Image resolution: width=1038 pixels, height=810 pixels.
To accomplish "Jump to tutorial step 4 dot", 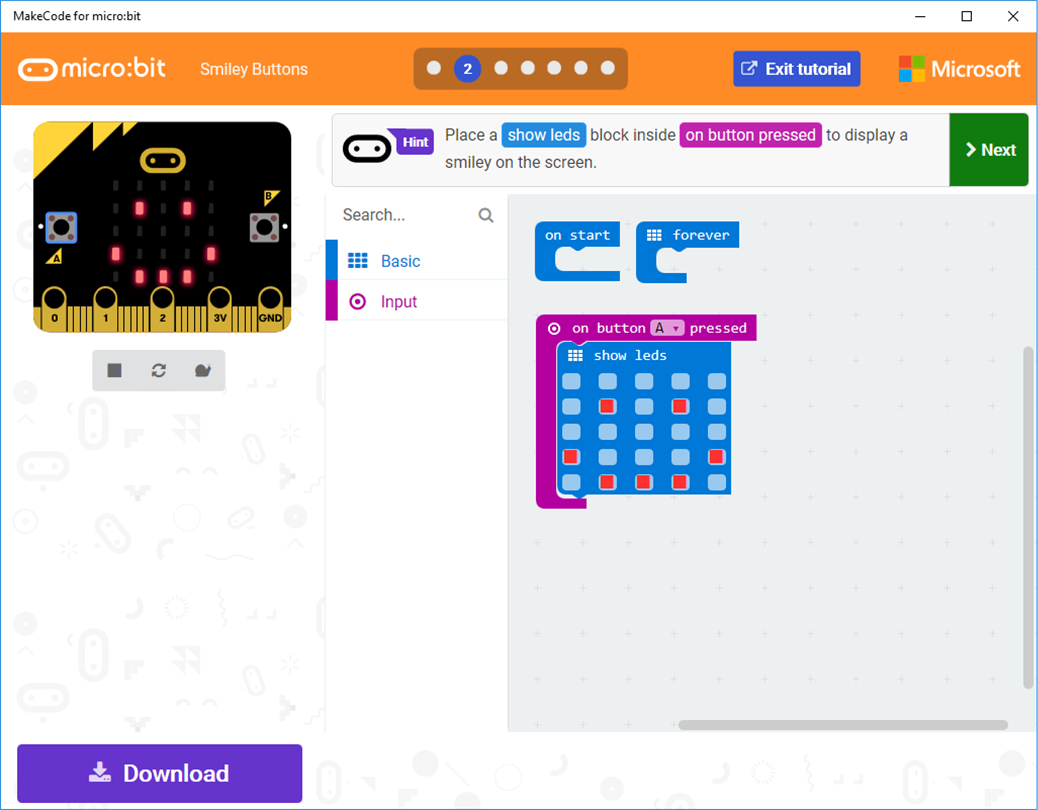I will (x=528, y=68).
